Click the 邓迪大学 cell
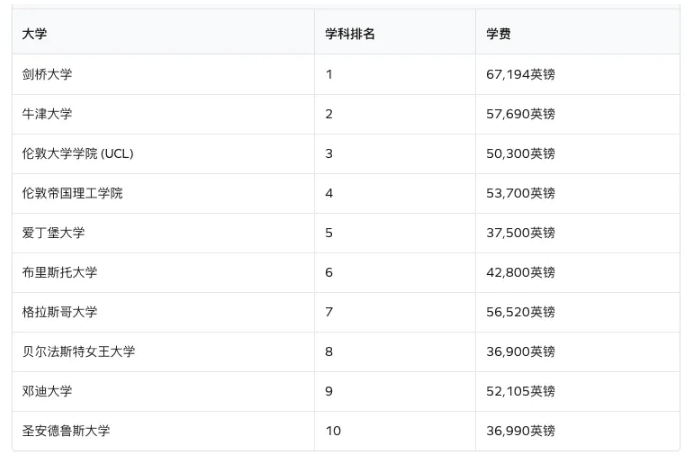 point(48,391)
